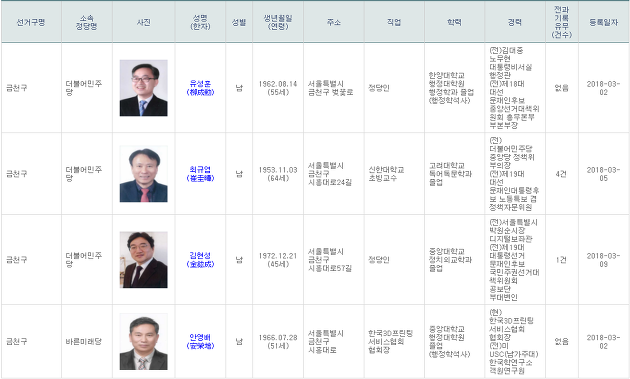Click 정당인 occupation in 김현성 row
630x379 pixels.
pos(378,260)
